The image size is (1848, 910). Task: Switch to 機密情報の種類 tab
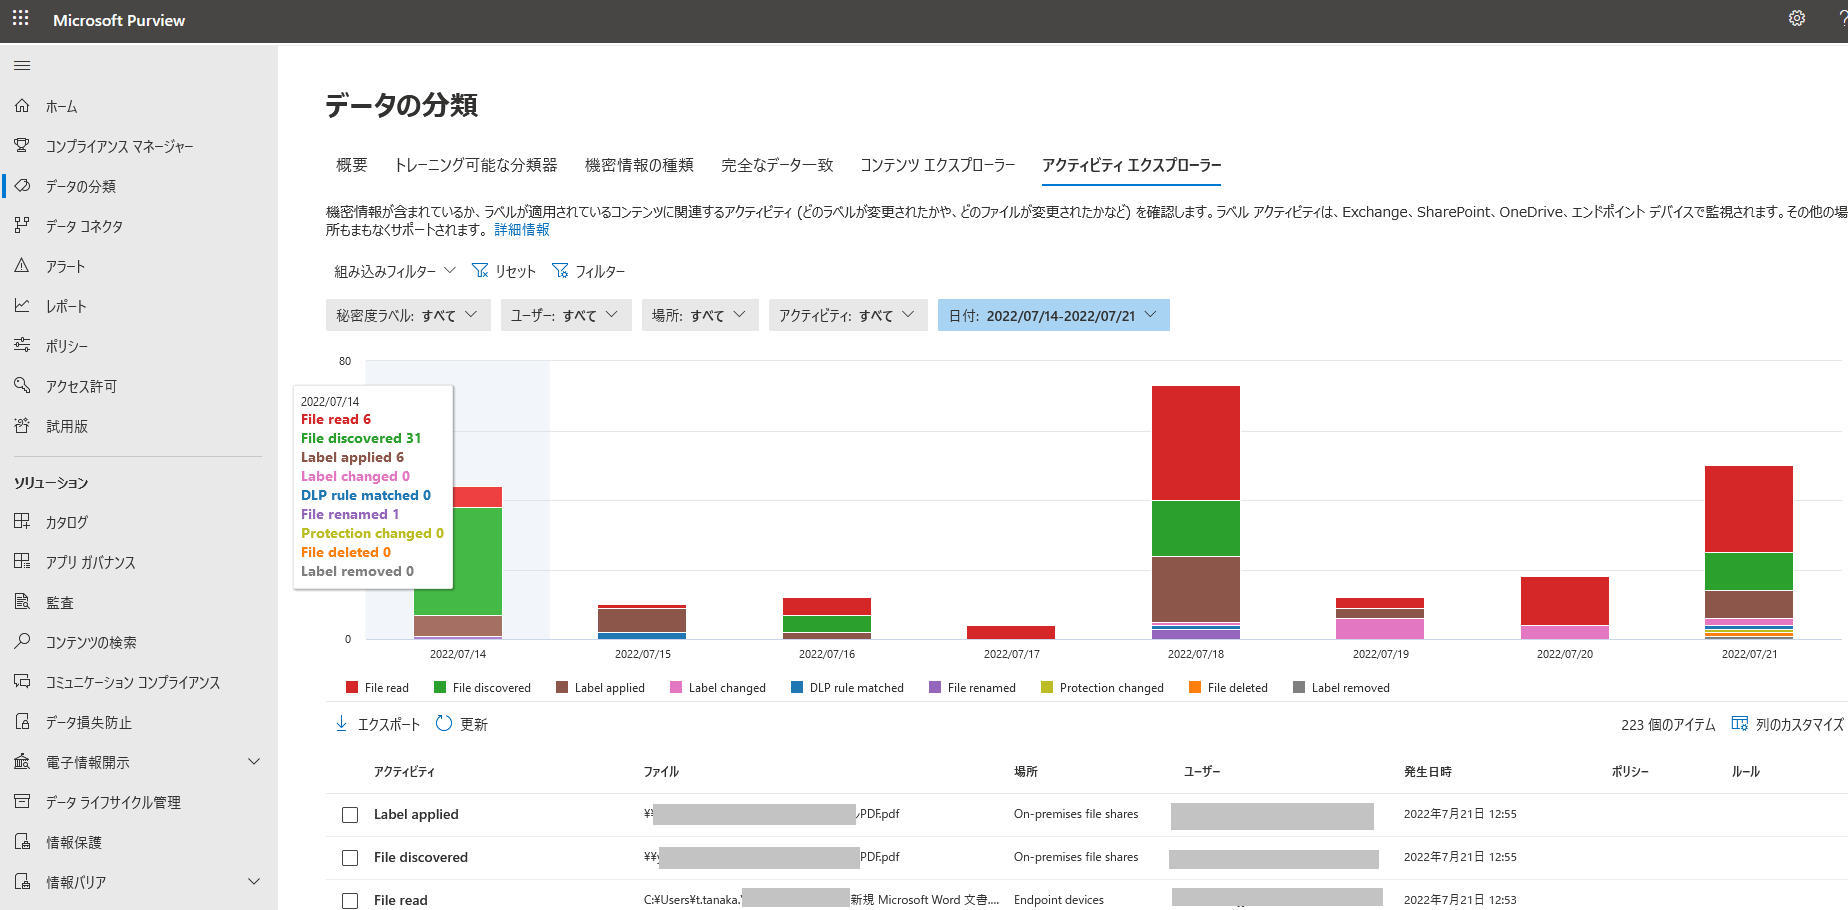(639, 165)
